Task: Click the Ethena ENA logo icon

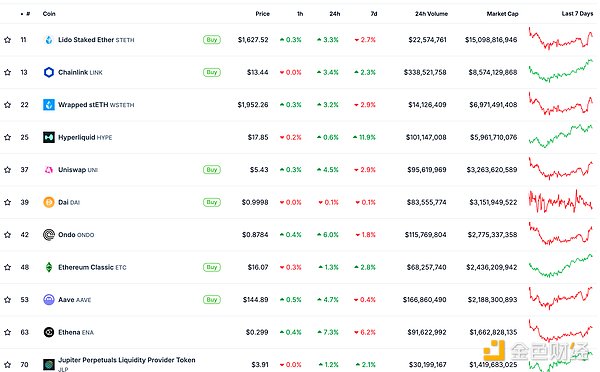Action: [x=49, y=332]
